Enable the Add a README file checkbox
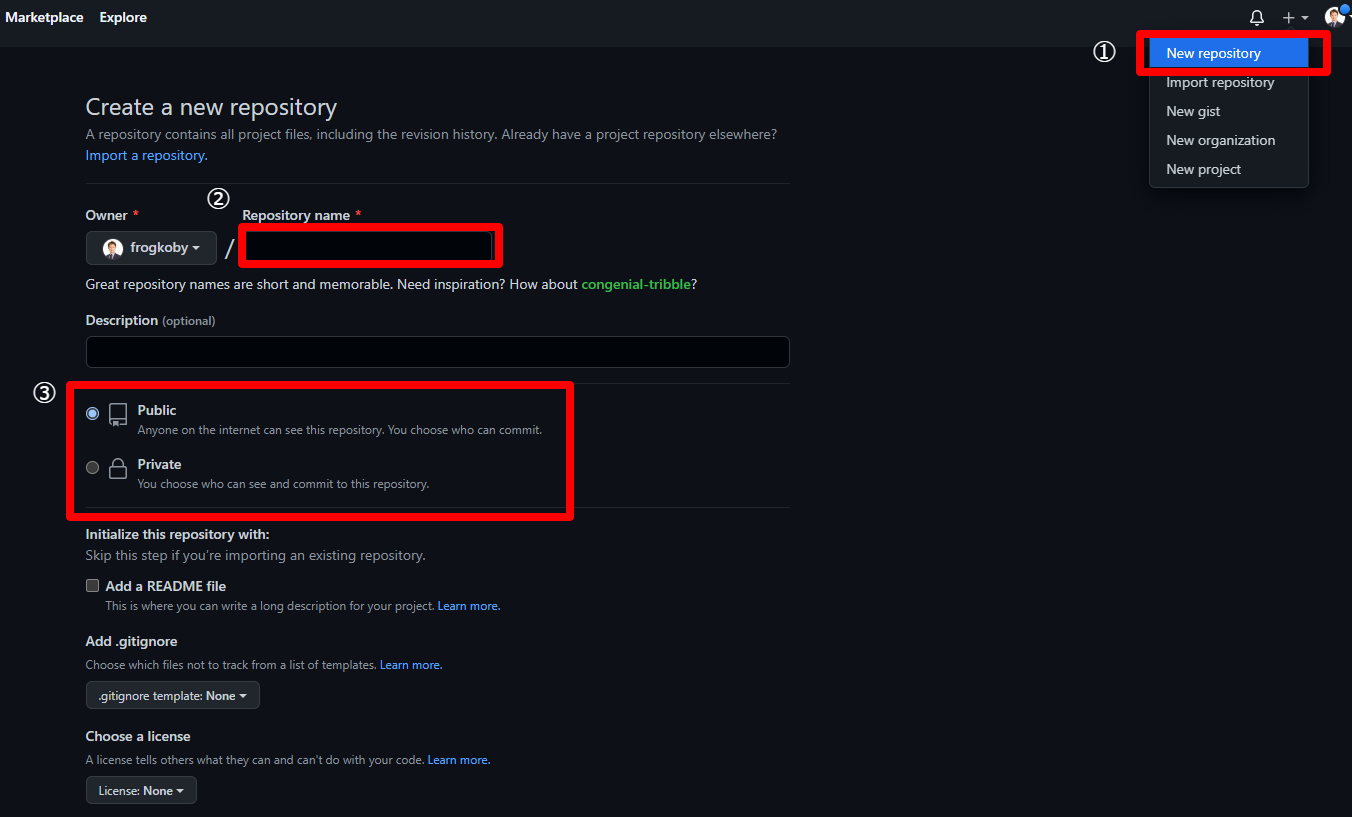Image resolution: width=1352 pixels, height=817 pixels. coord(92,586)
